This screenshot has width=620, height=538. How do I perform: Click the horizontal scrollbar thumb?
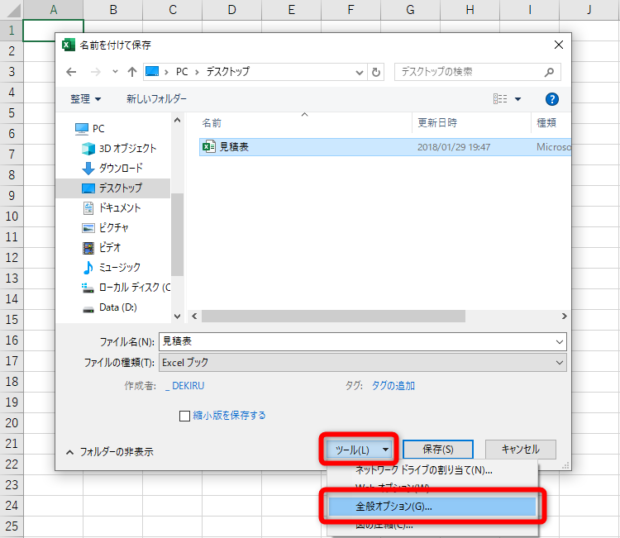pyautogui.click(x=333, y=316)
